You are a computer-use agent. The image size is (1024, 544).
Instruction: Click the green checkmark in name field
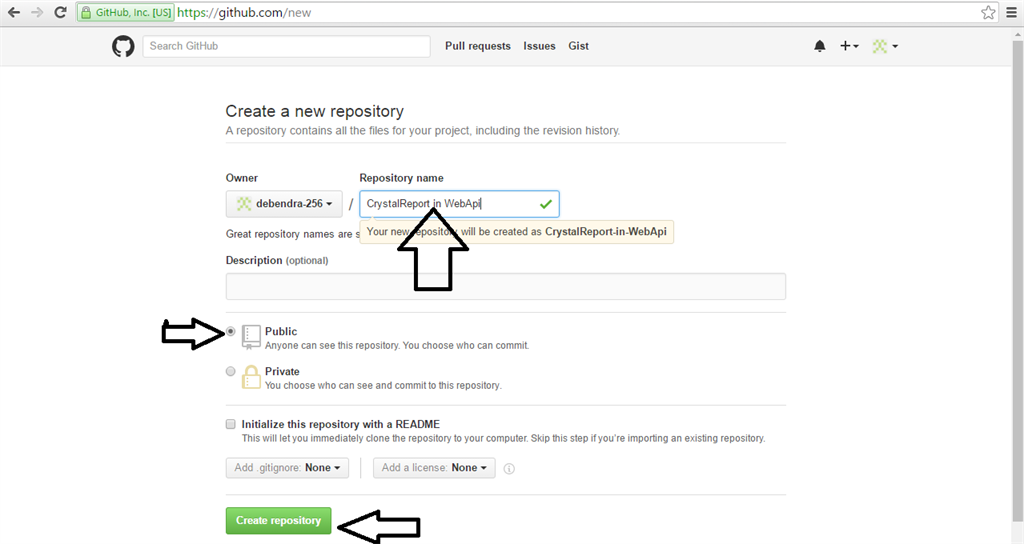[x=546, y=204]
